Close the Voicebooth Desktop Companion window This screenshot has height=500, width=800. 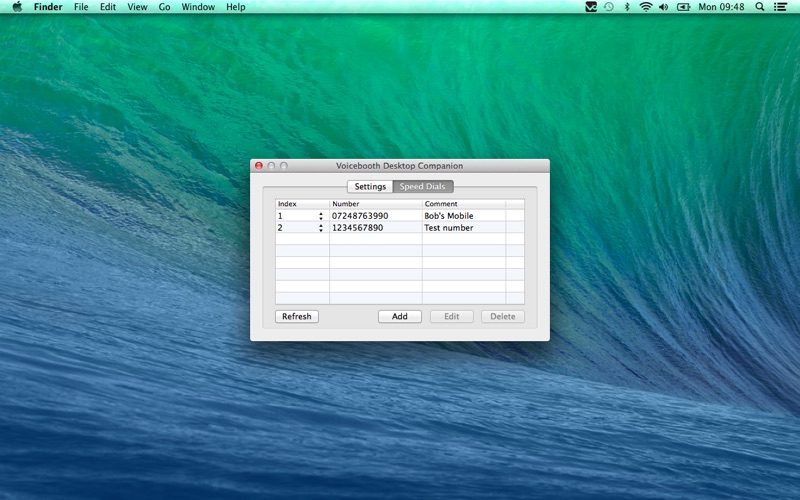[x=259, y=166]
